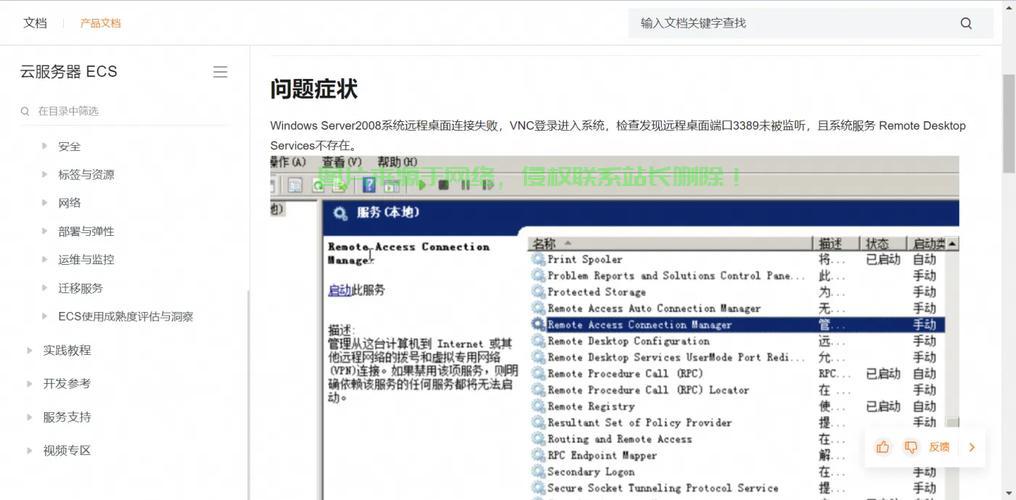Click the thumbs-down feedback icon
The height and width of the screenshot is (500, 1016).
coord(911,447)
